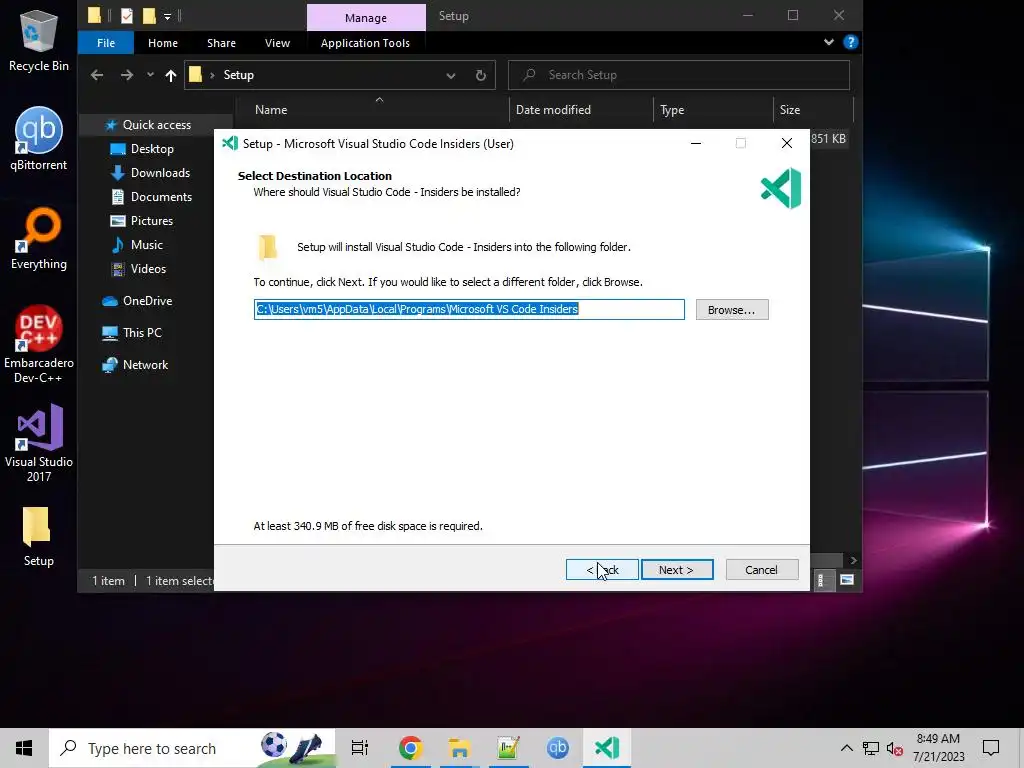This screenshot has height=768, width=1024.
Task: Open Documents in the navigation pane
Action: click(161, 197)
